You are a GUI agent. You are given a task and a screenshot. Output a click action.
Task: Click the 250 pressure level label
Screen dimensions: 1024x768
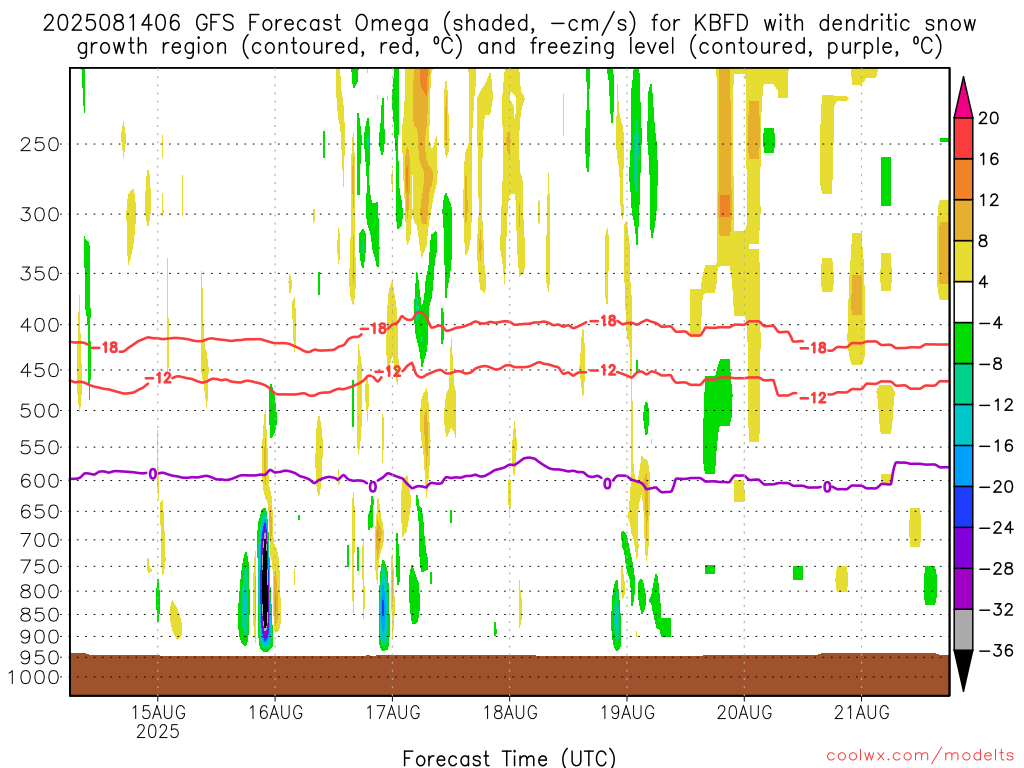coord(40,144)
